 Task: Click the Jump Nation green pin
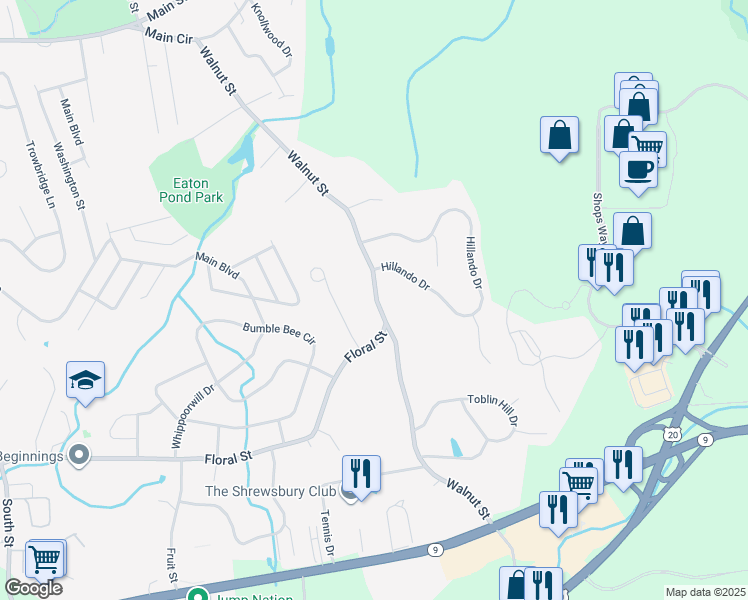click(x=197, y=594)
